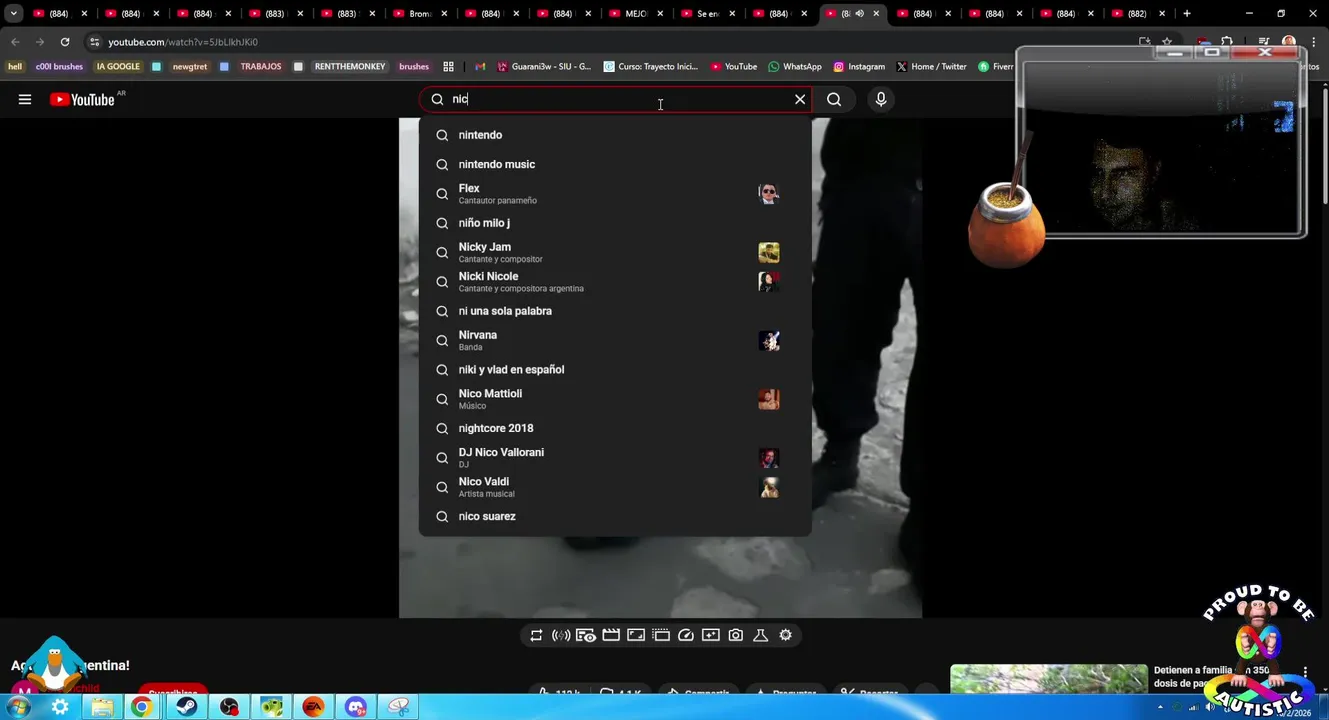
Task: Reload the page in Chrome
Action: pyautogui.click(x=65, y=42)
